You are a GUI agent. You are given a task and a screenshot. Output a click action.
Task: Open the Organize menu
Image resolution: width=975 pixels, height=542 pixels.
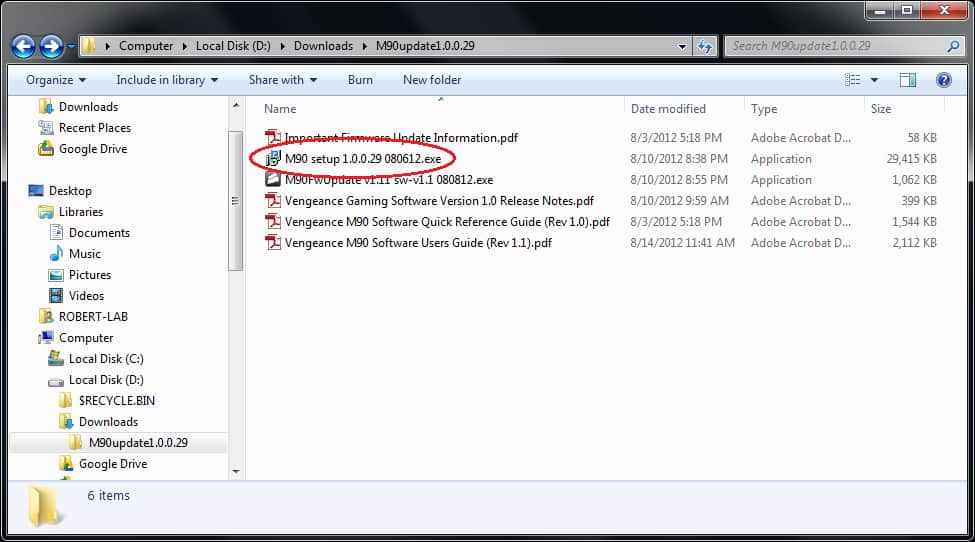56,80
